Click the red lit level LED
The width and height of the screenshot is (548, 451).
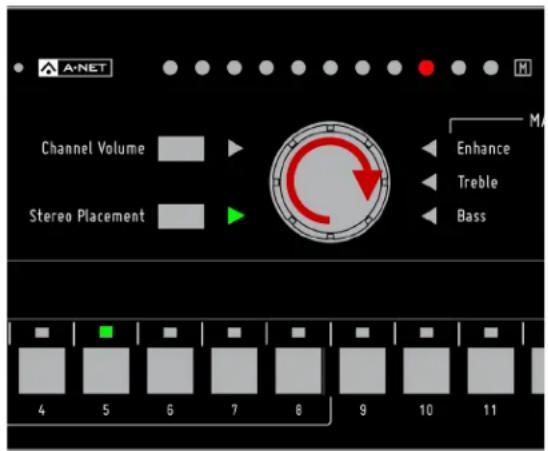click(x=426, y=67)
